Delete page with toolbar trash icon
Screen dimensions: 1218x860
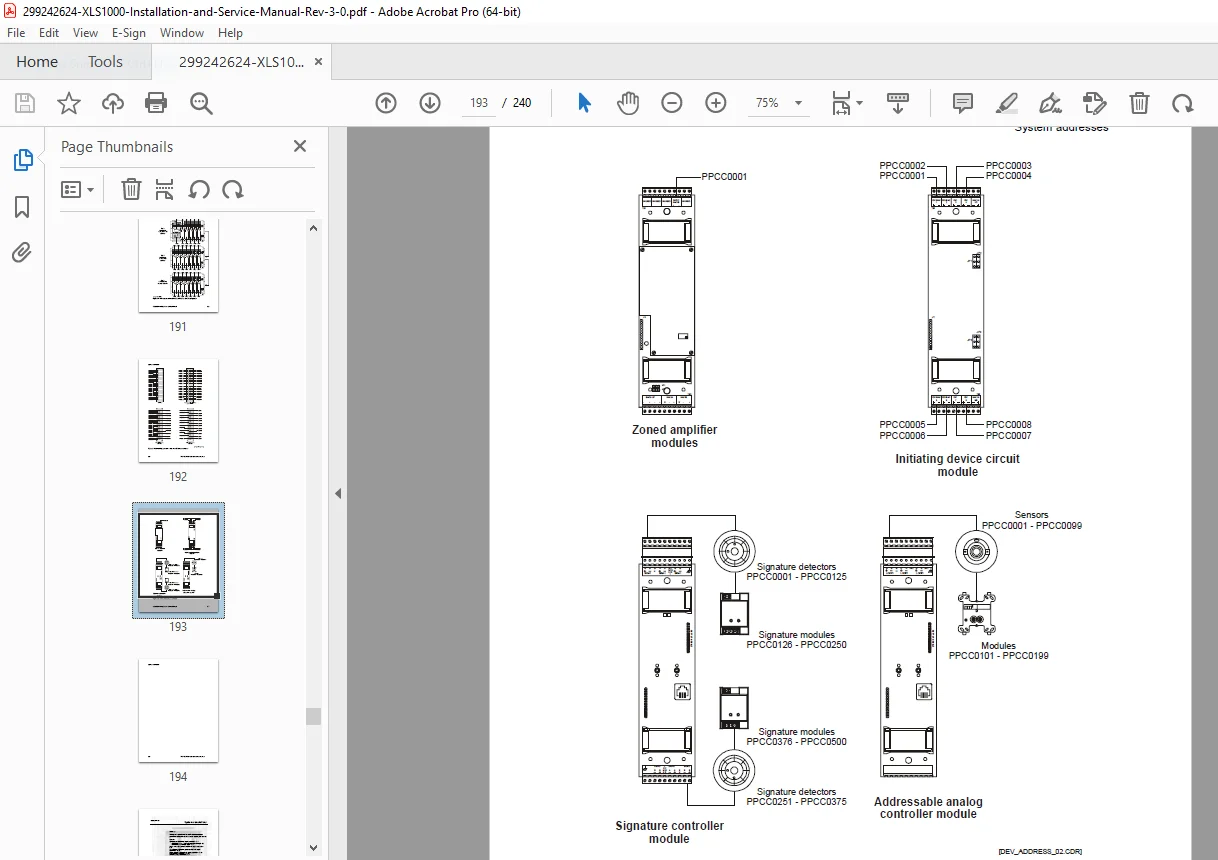click(x=1139, y=103)
